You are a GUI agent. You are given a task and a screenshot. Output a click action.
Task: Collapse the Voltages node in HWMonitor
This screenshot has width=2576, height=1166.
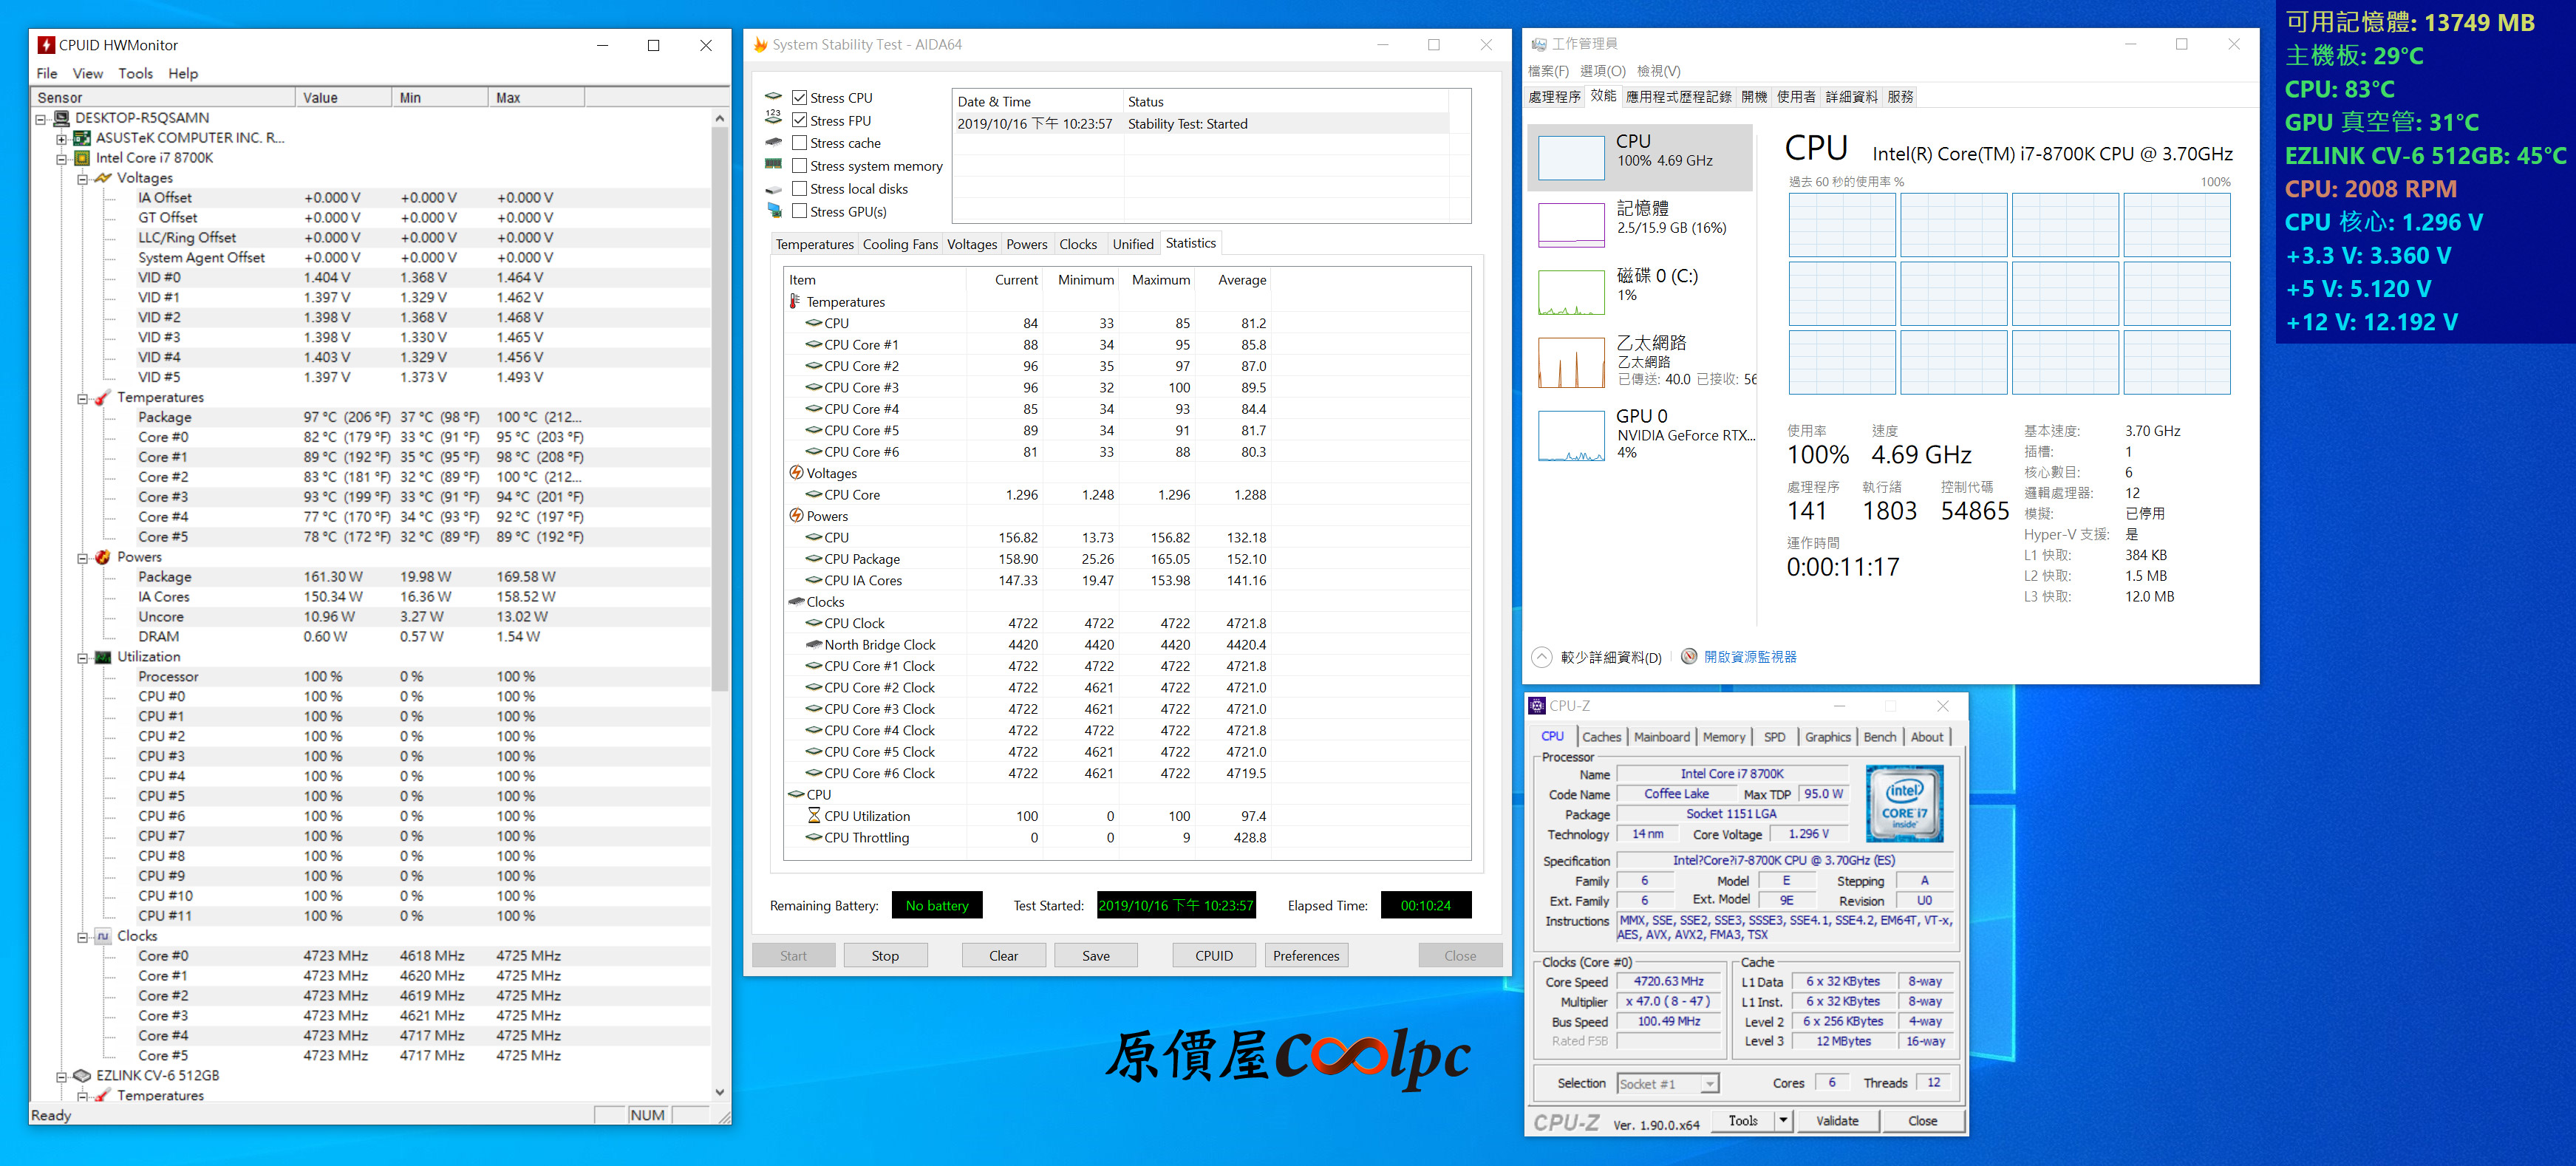pos(83,179)
